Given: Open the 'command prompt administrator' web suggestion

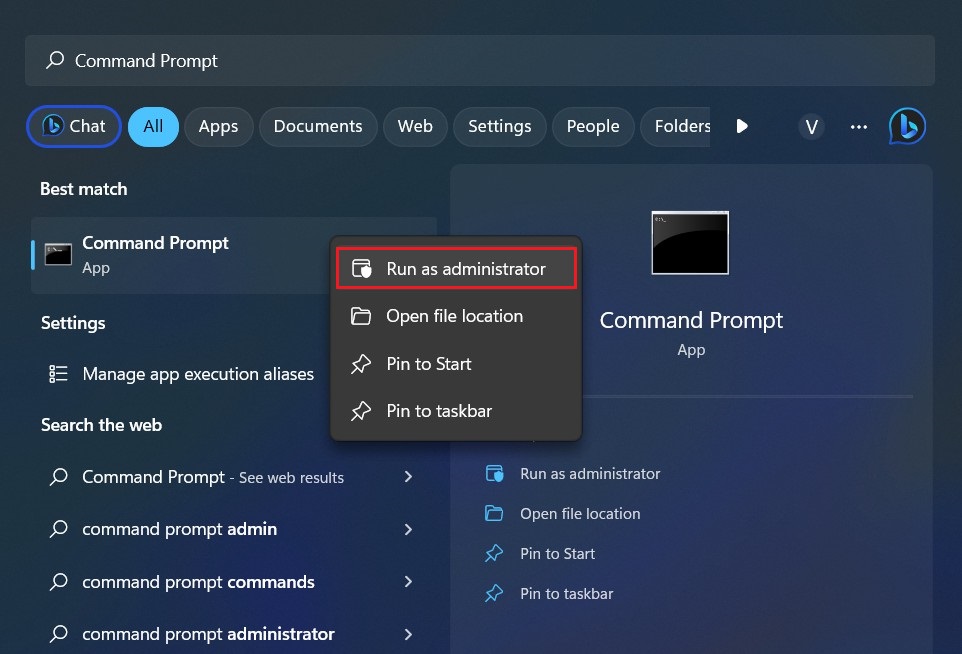Looking at the screenshot, I should click(x=234, y=634).
